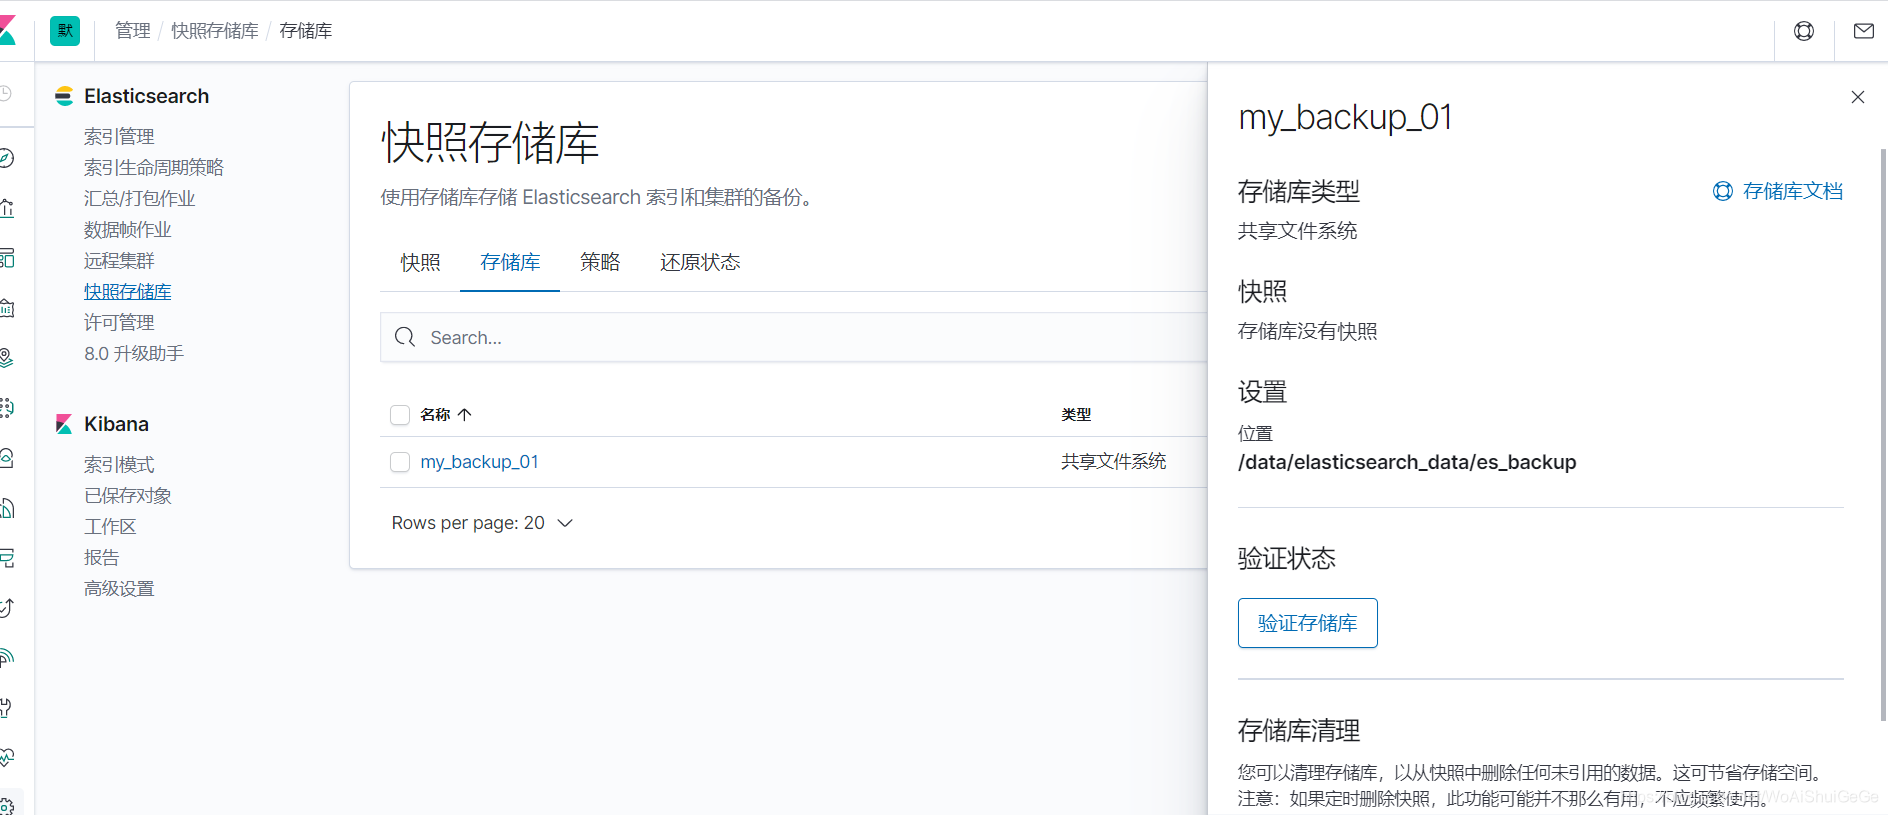Image resolution: width=1888 pixels, height=815 pixels.
Task: Open 索引模式 under Kibana
Action: [119, 464]
